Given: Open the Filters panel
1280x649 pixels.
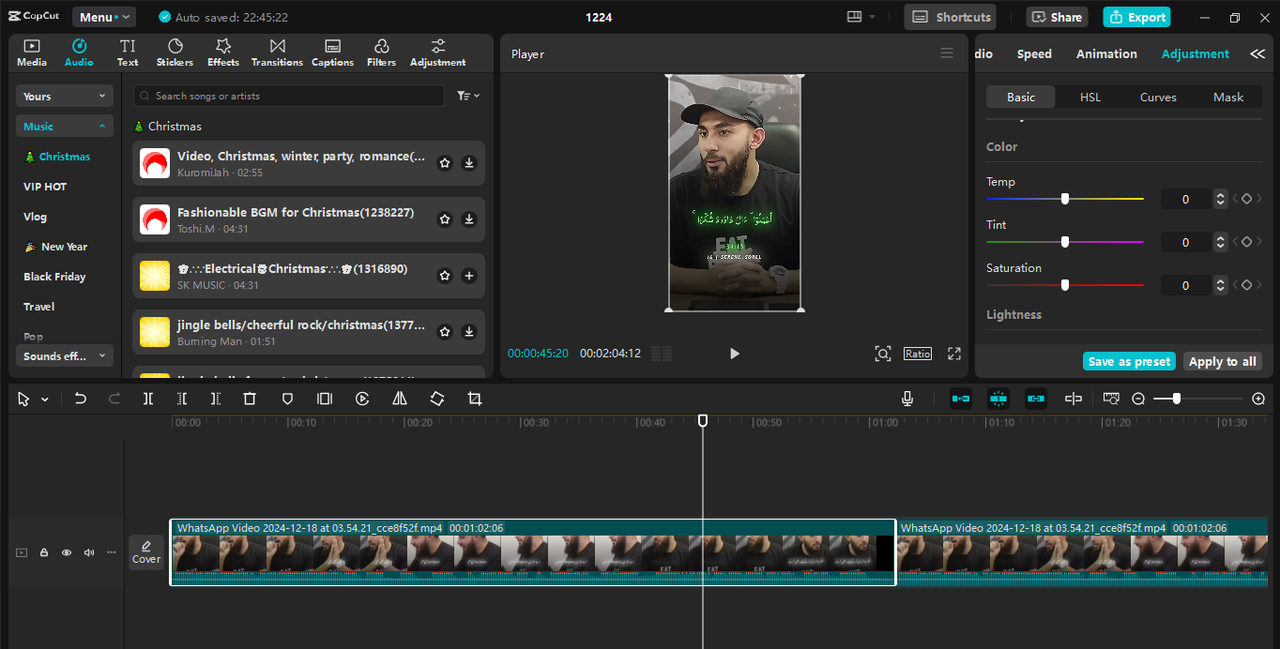Looking at the screenshot, I should [x=381, y=53].
